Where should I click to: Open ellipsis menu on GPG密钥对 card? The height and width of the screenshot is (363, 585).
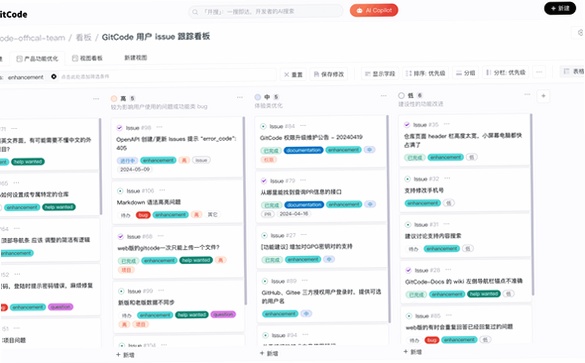click(303, 235)
